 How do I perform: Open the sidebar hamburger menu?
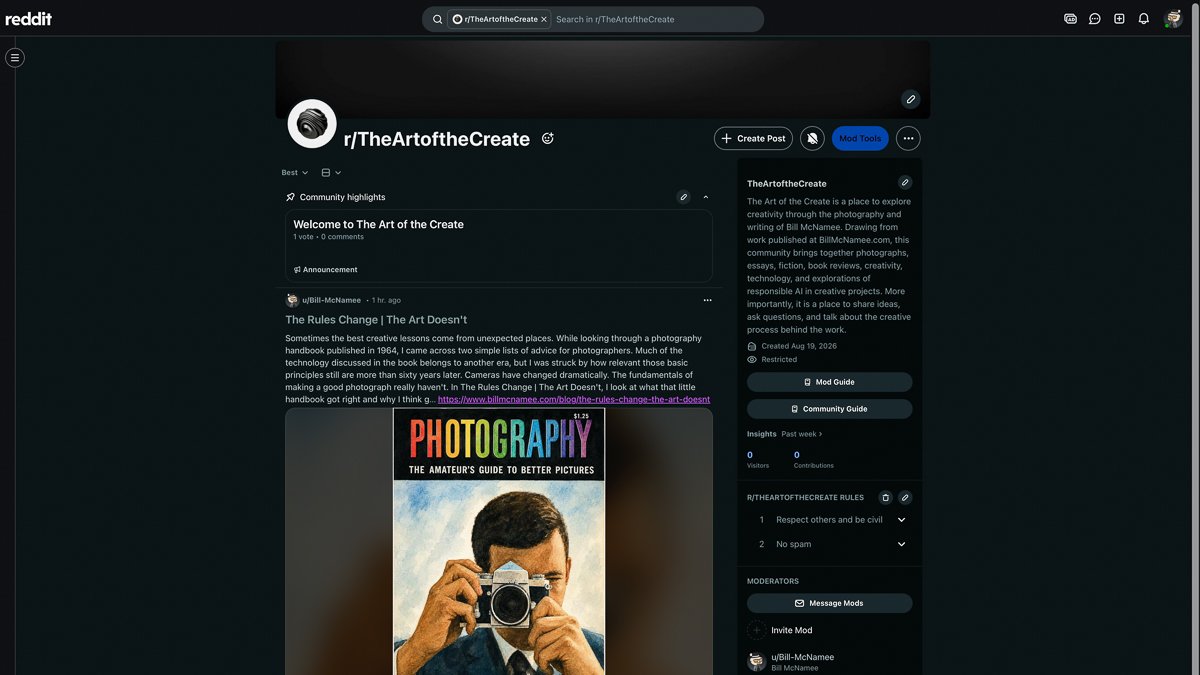click(x=15, y=57)
